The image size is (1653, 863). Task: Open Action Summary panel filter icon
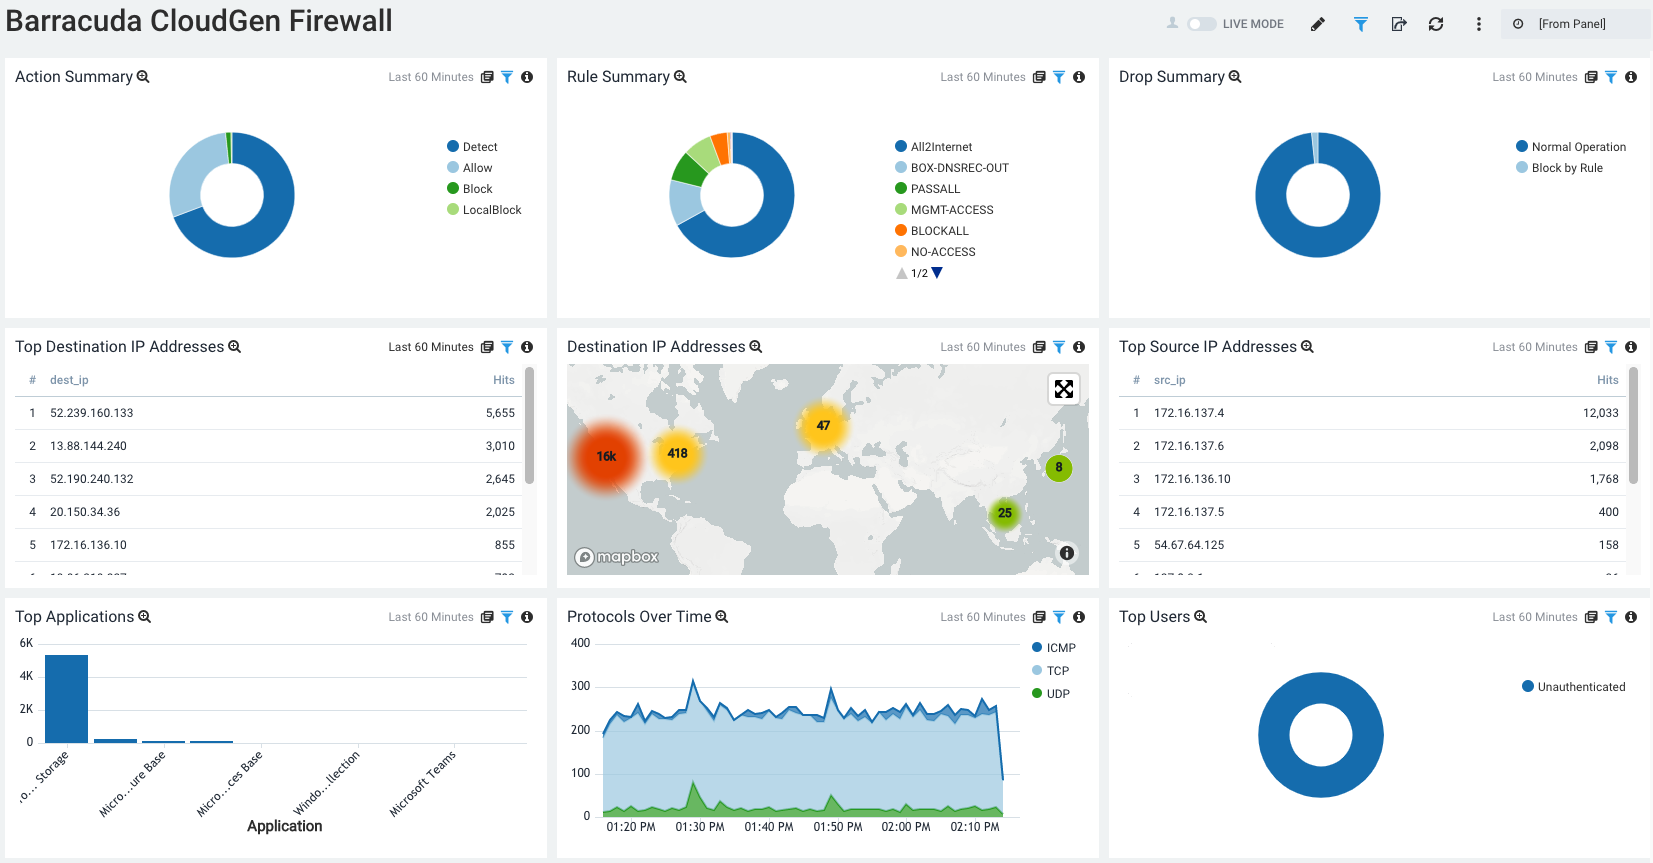tap(507, 77)
